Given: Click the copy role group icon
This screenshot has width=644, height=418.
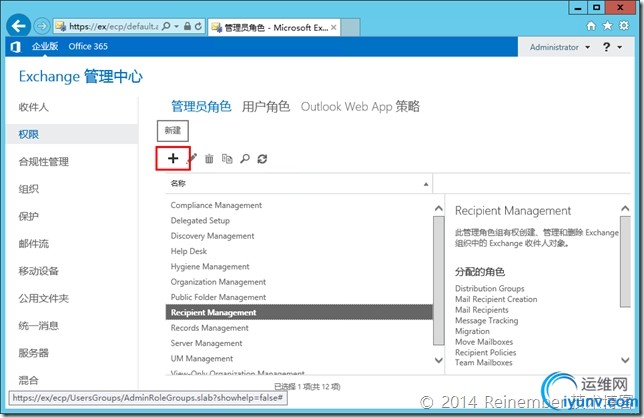Looking at the screenshot, I should [227, 158].
